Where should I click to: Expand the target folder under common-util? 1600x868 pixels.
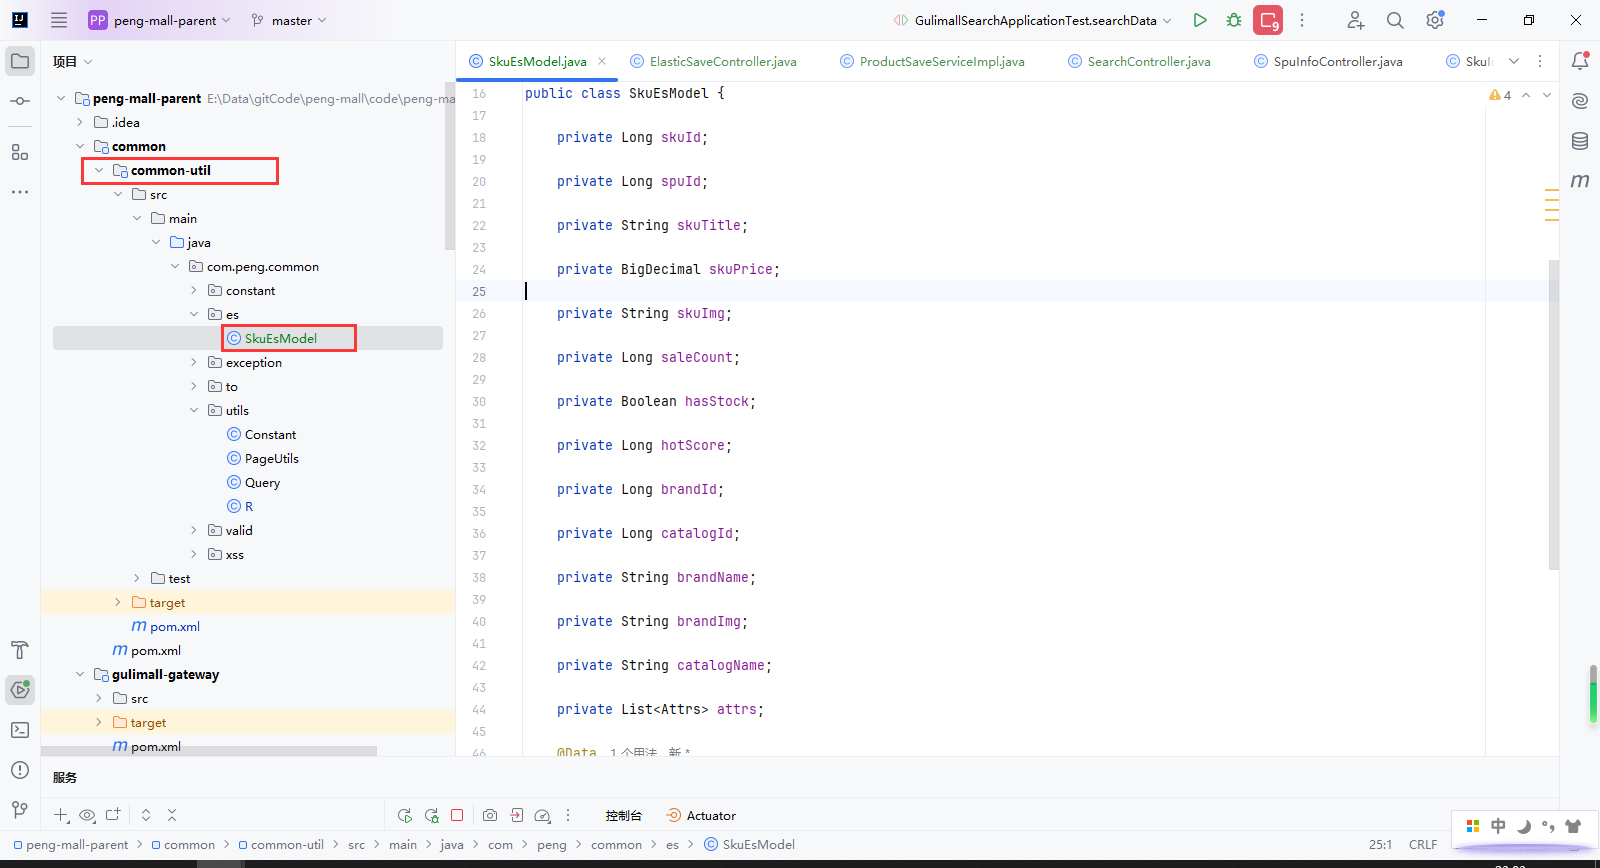118,602
